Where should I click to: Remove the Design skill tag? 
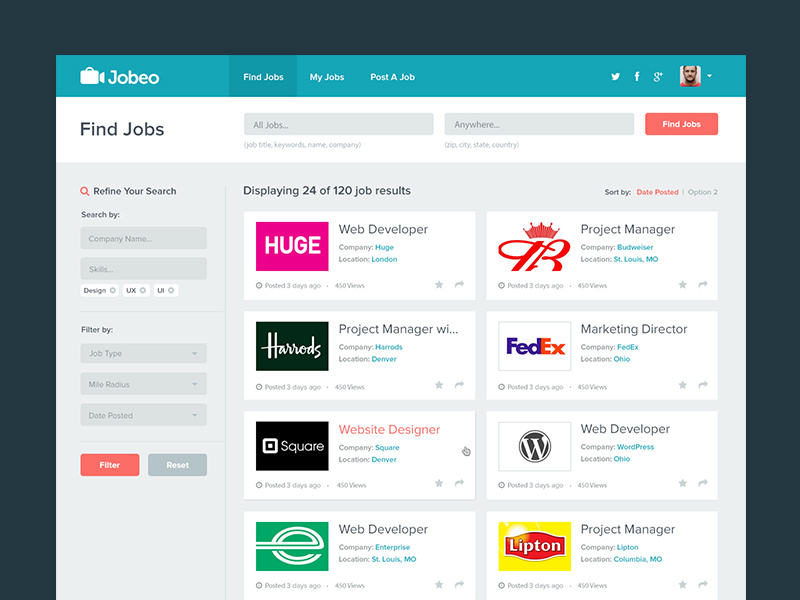pos(113,290)
